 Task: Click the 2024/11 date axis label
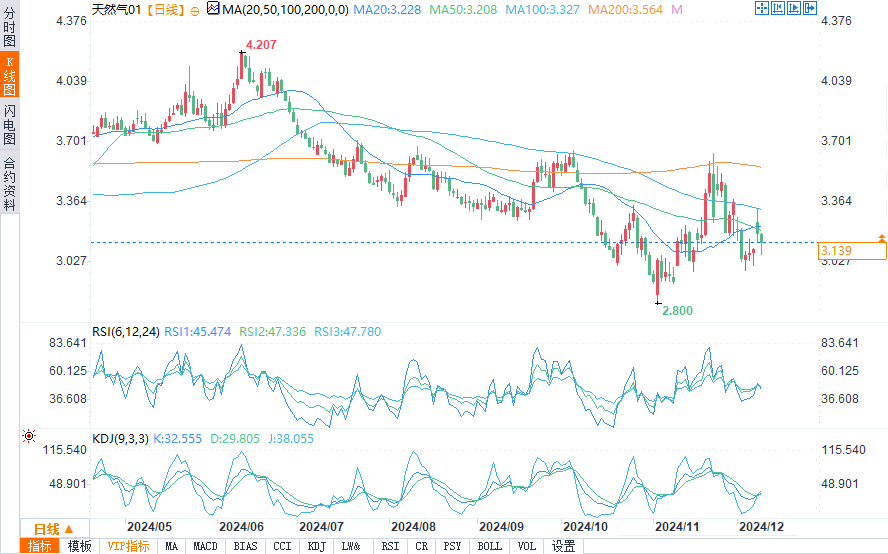coord(677,527)
